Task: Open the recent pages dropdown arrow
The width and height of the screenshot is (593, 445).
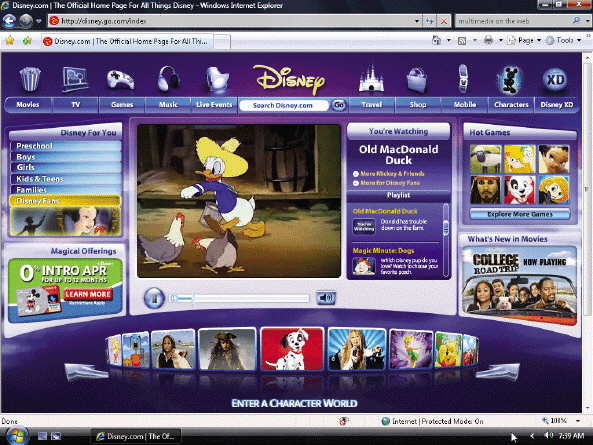Action: coord(39,21)
